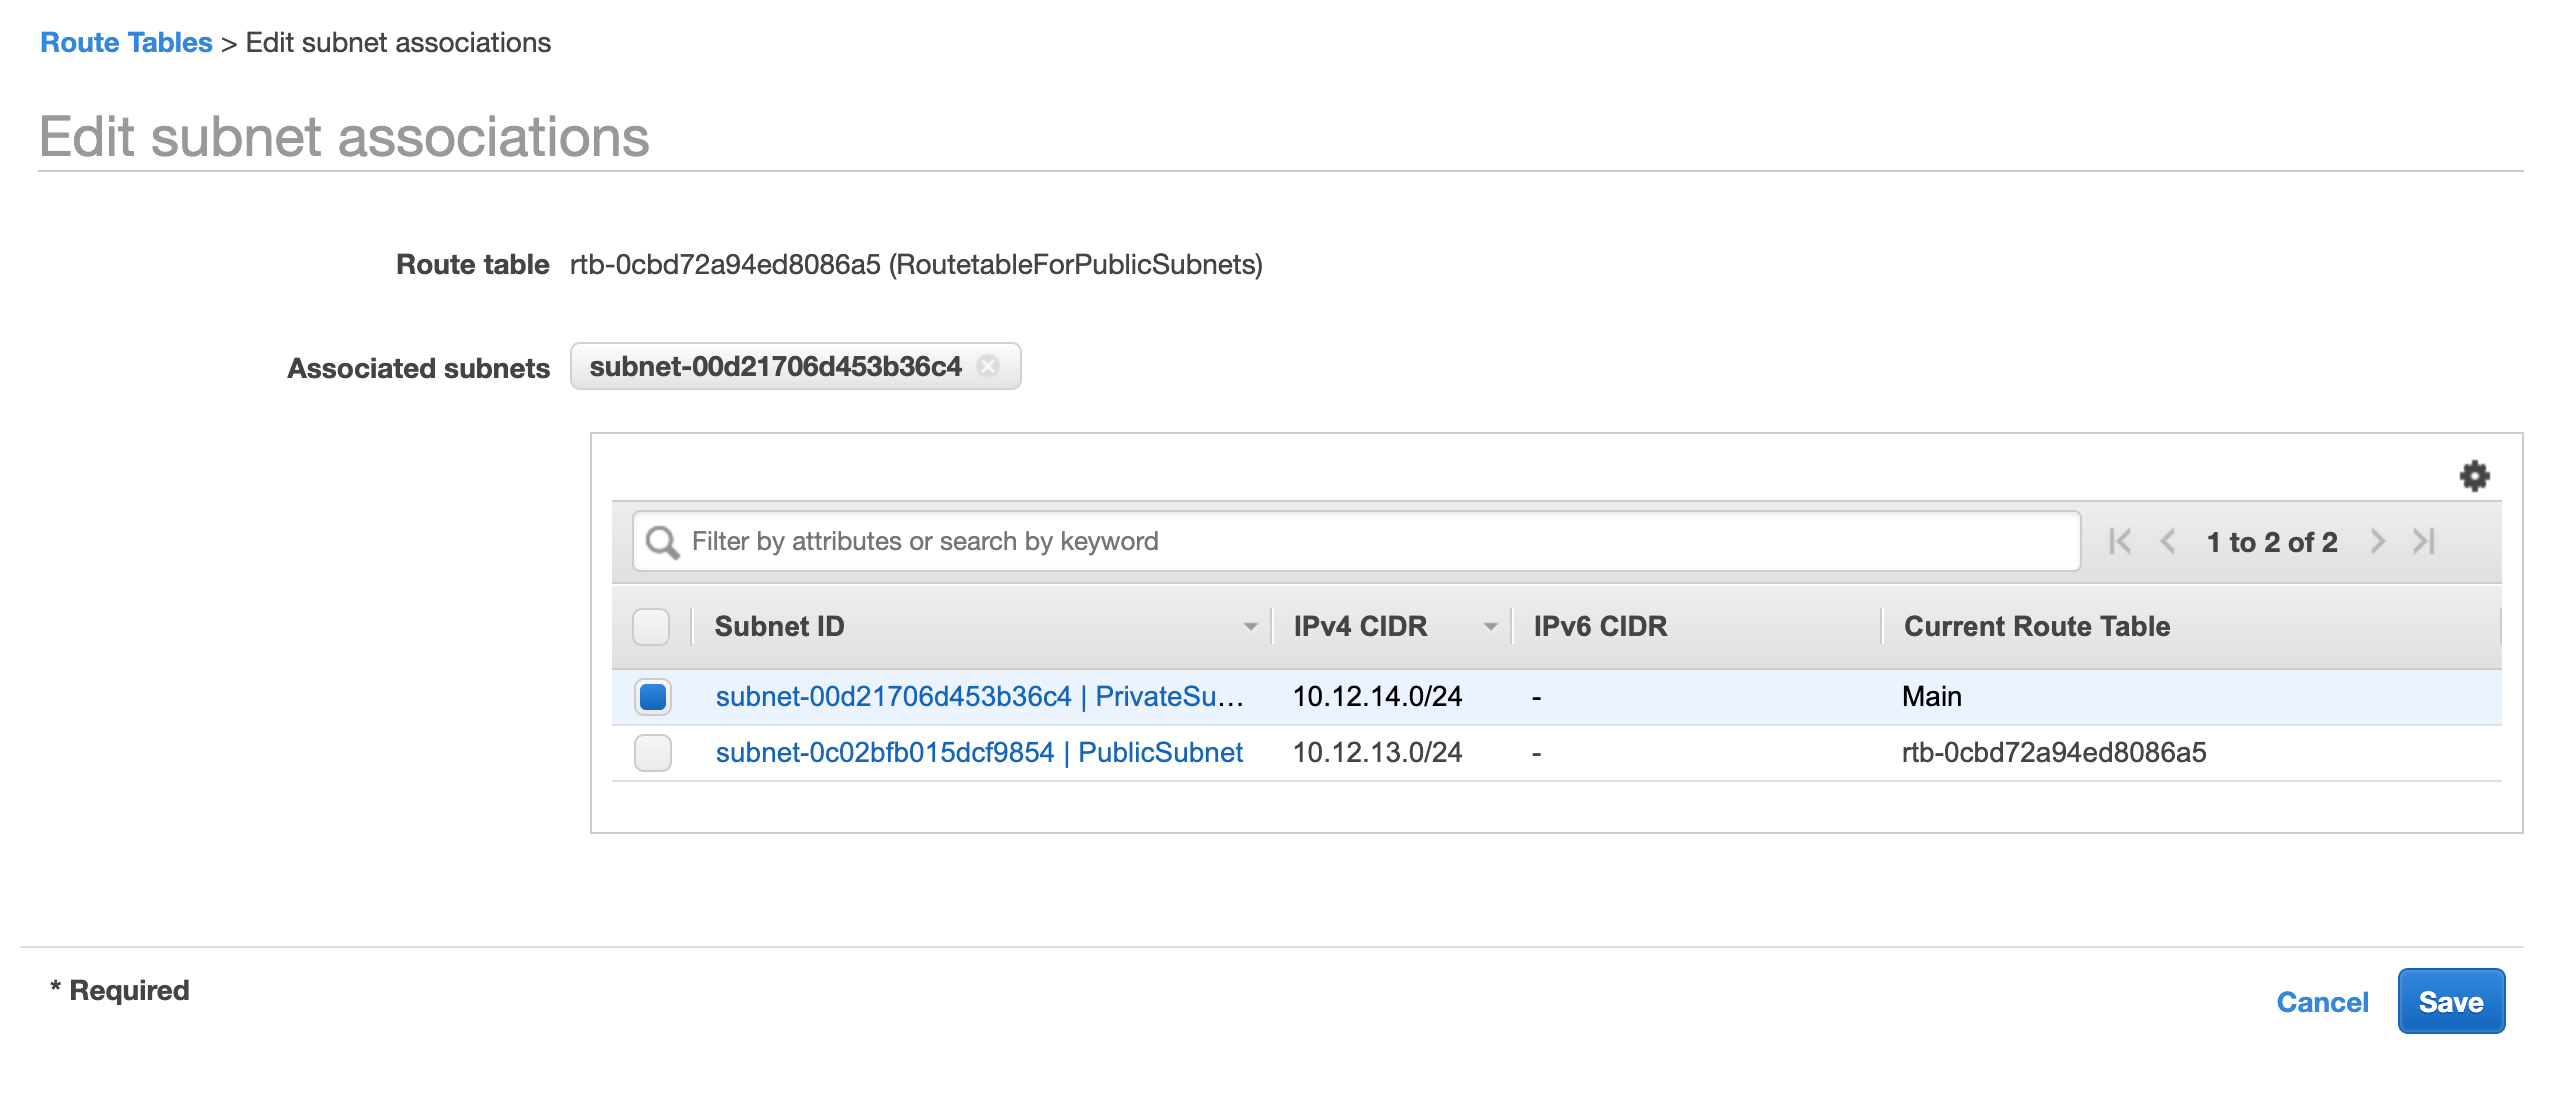
Task: Open Subnet ID column sort dropdown arrow
Action: tap(1250, 627)
